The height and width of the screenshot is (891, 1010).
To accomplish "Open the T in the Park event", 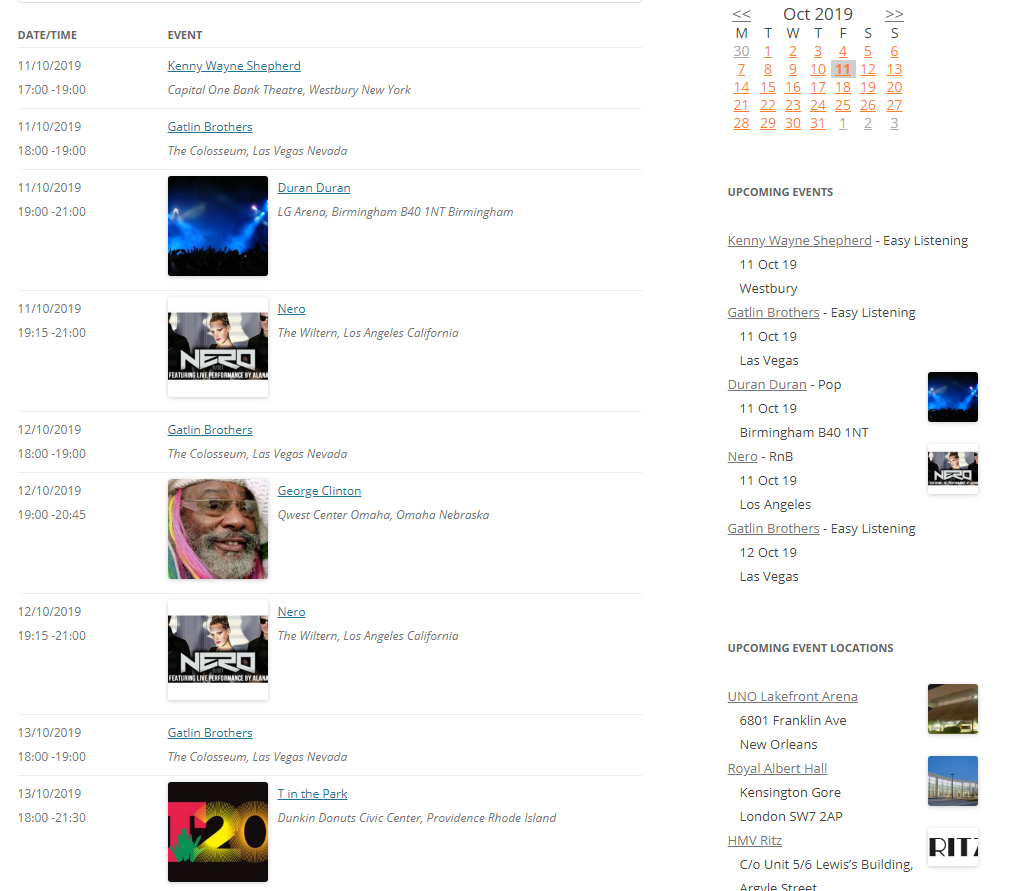I will click(x=312, y=794).
